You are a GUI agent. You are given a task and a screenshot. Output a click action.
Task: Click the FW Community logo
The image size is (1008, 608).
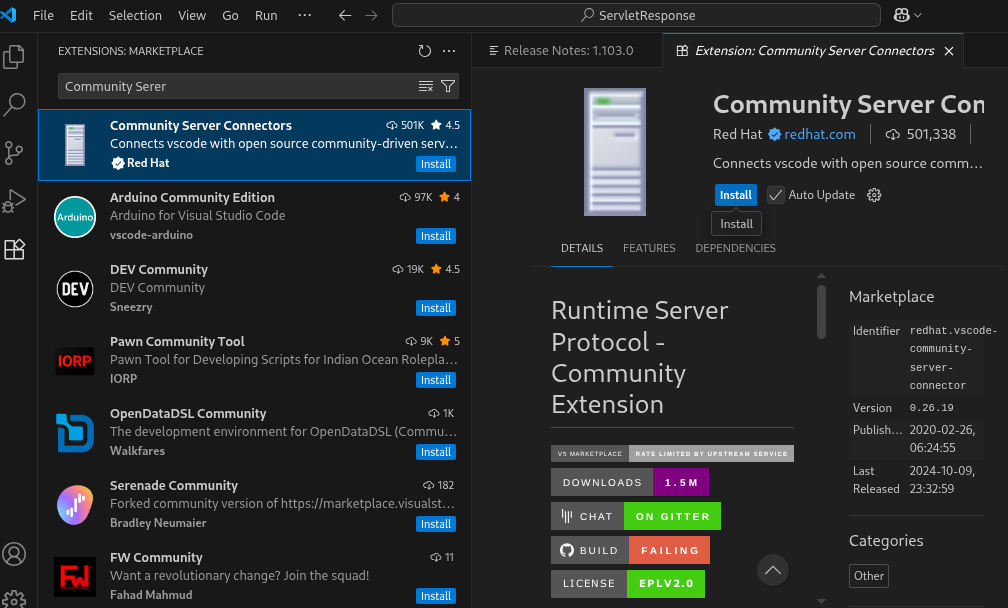75,577
